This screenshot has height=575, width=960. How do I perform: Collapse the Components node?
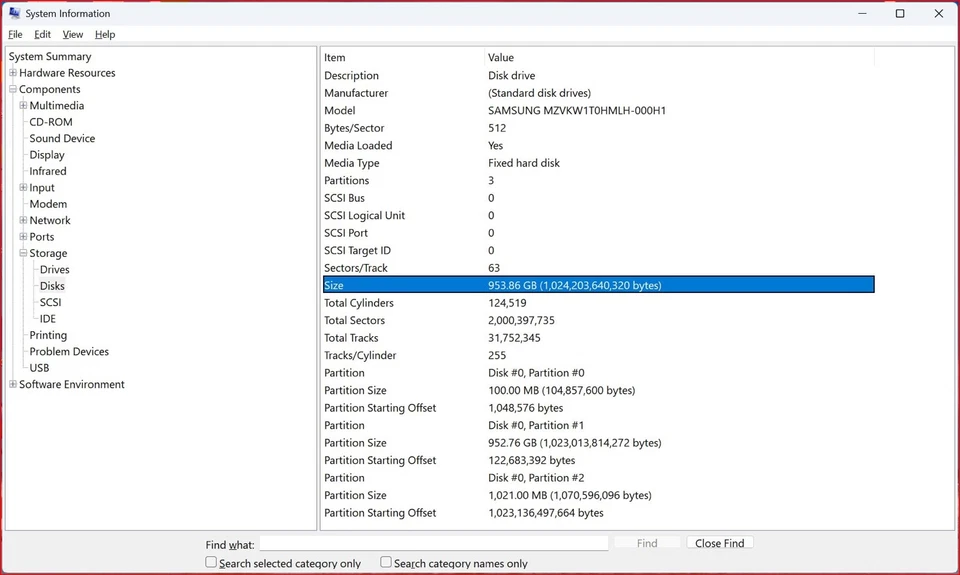click(x=13, y=89)
